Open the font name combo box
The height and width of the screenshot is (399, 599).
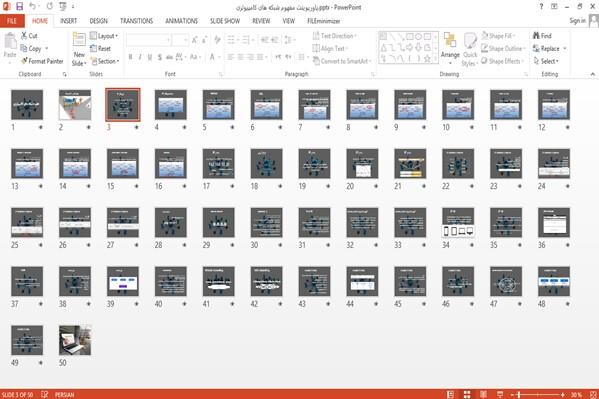click(148, 39)
